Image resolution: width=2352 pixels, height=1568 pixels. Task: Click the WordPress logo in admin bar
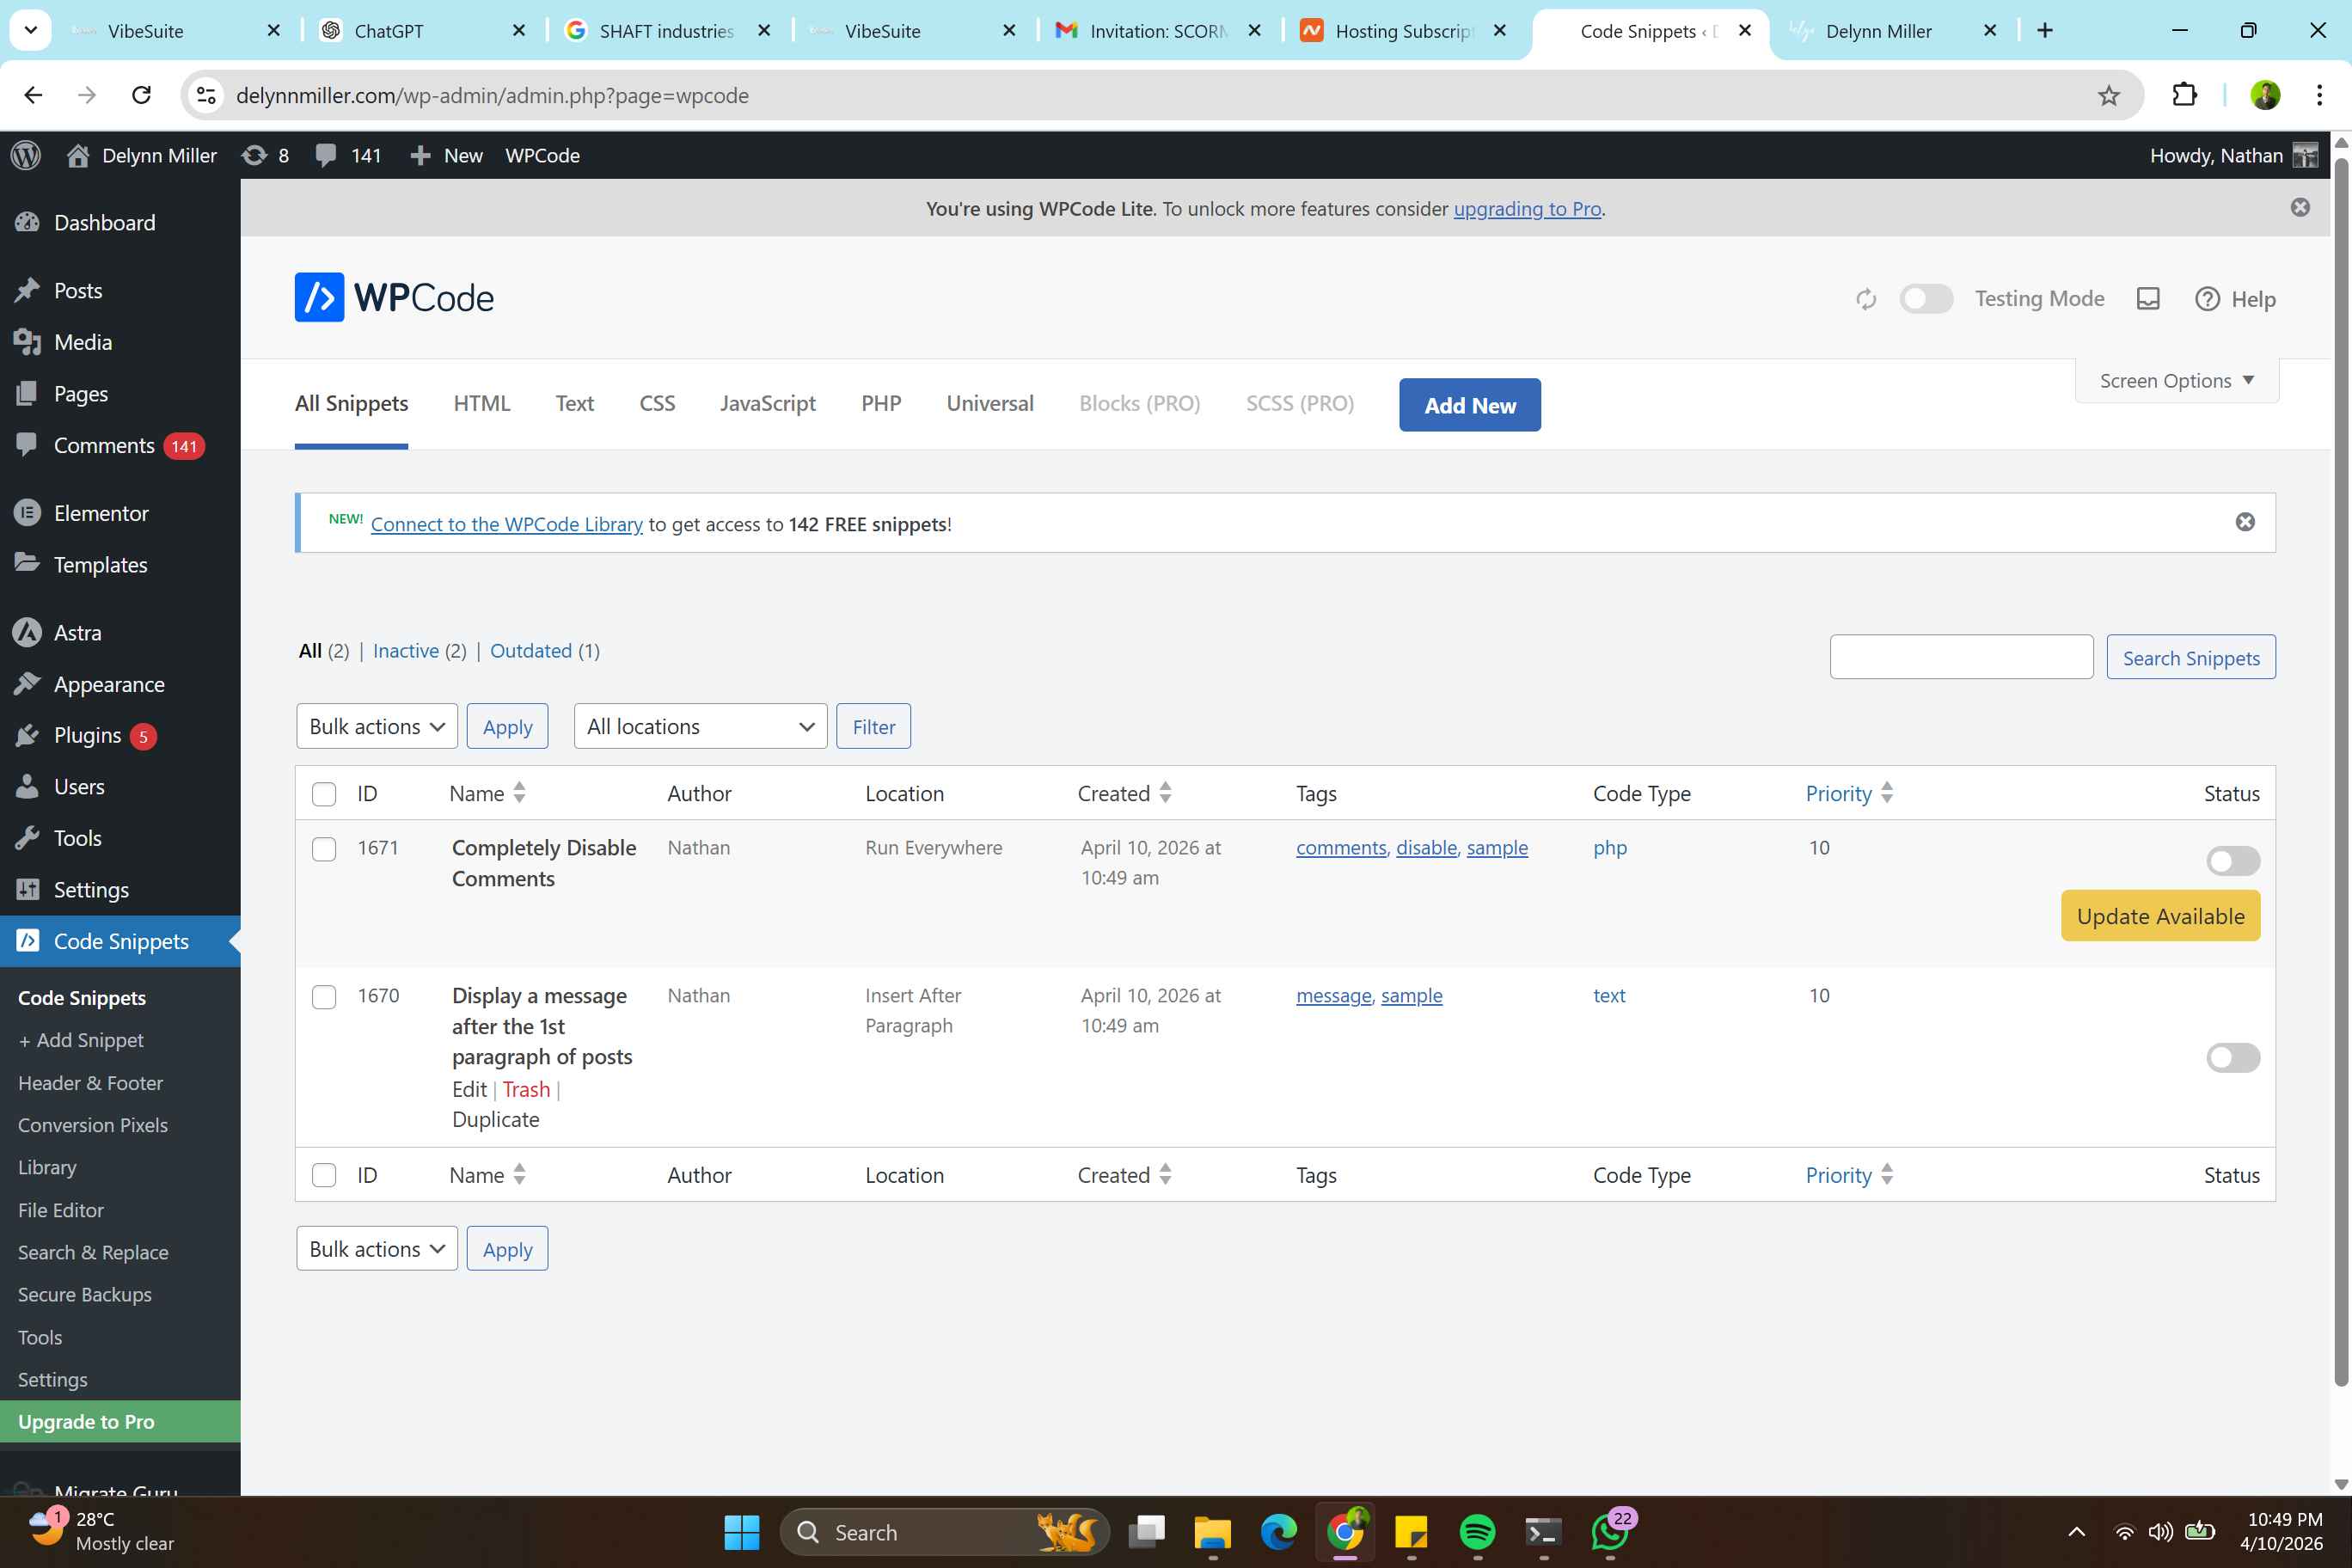(26, 155)
